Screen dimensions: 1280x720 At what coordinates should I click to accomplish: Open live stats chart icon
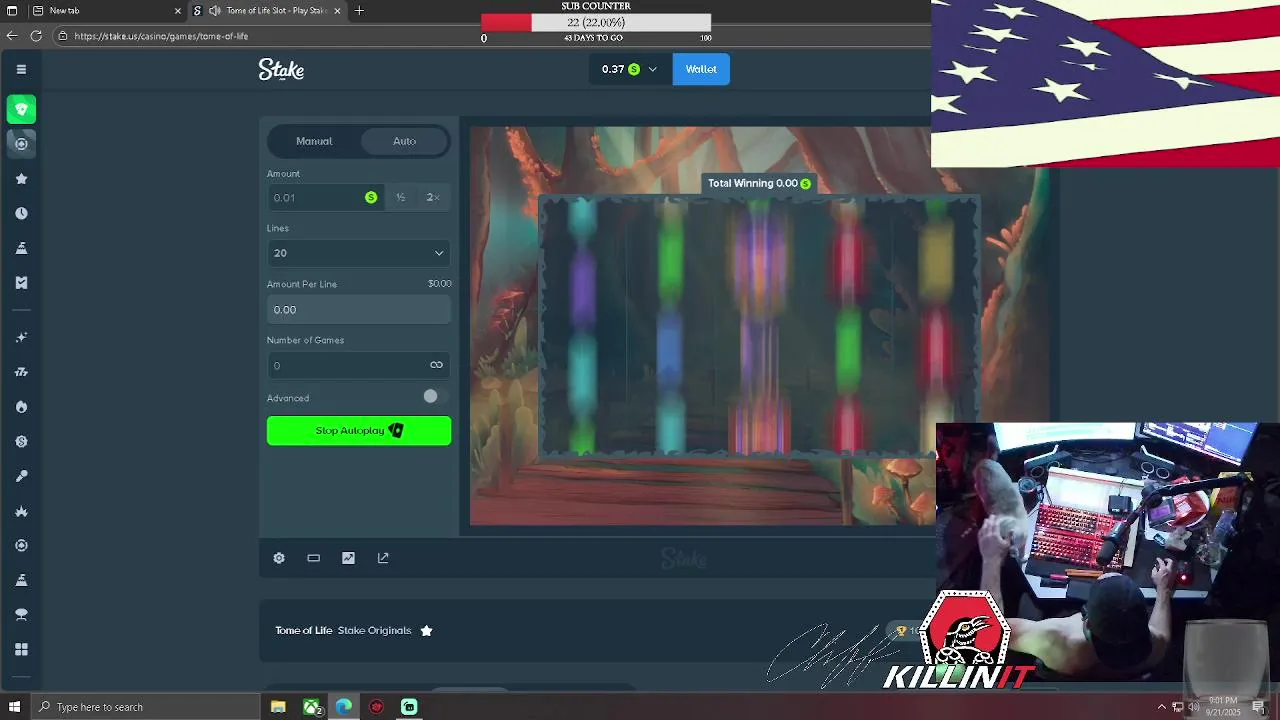pyautogui.click(x=348, y=558)
